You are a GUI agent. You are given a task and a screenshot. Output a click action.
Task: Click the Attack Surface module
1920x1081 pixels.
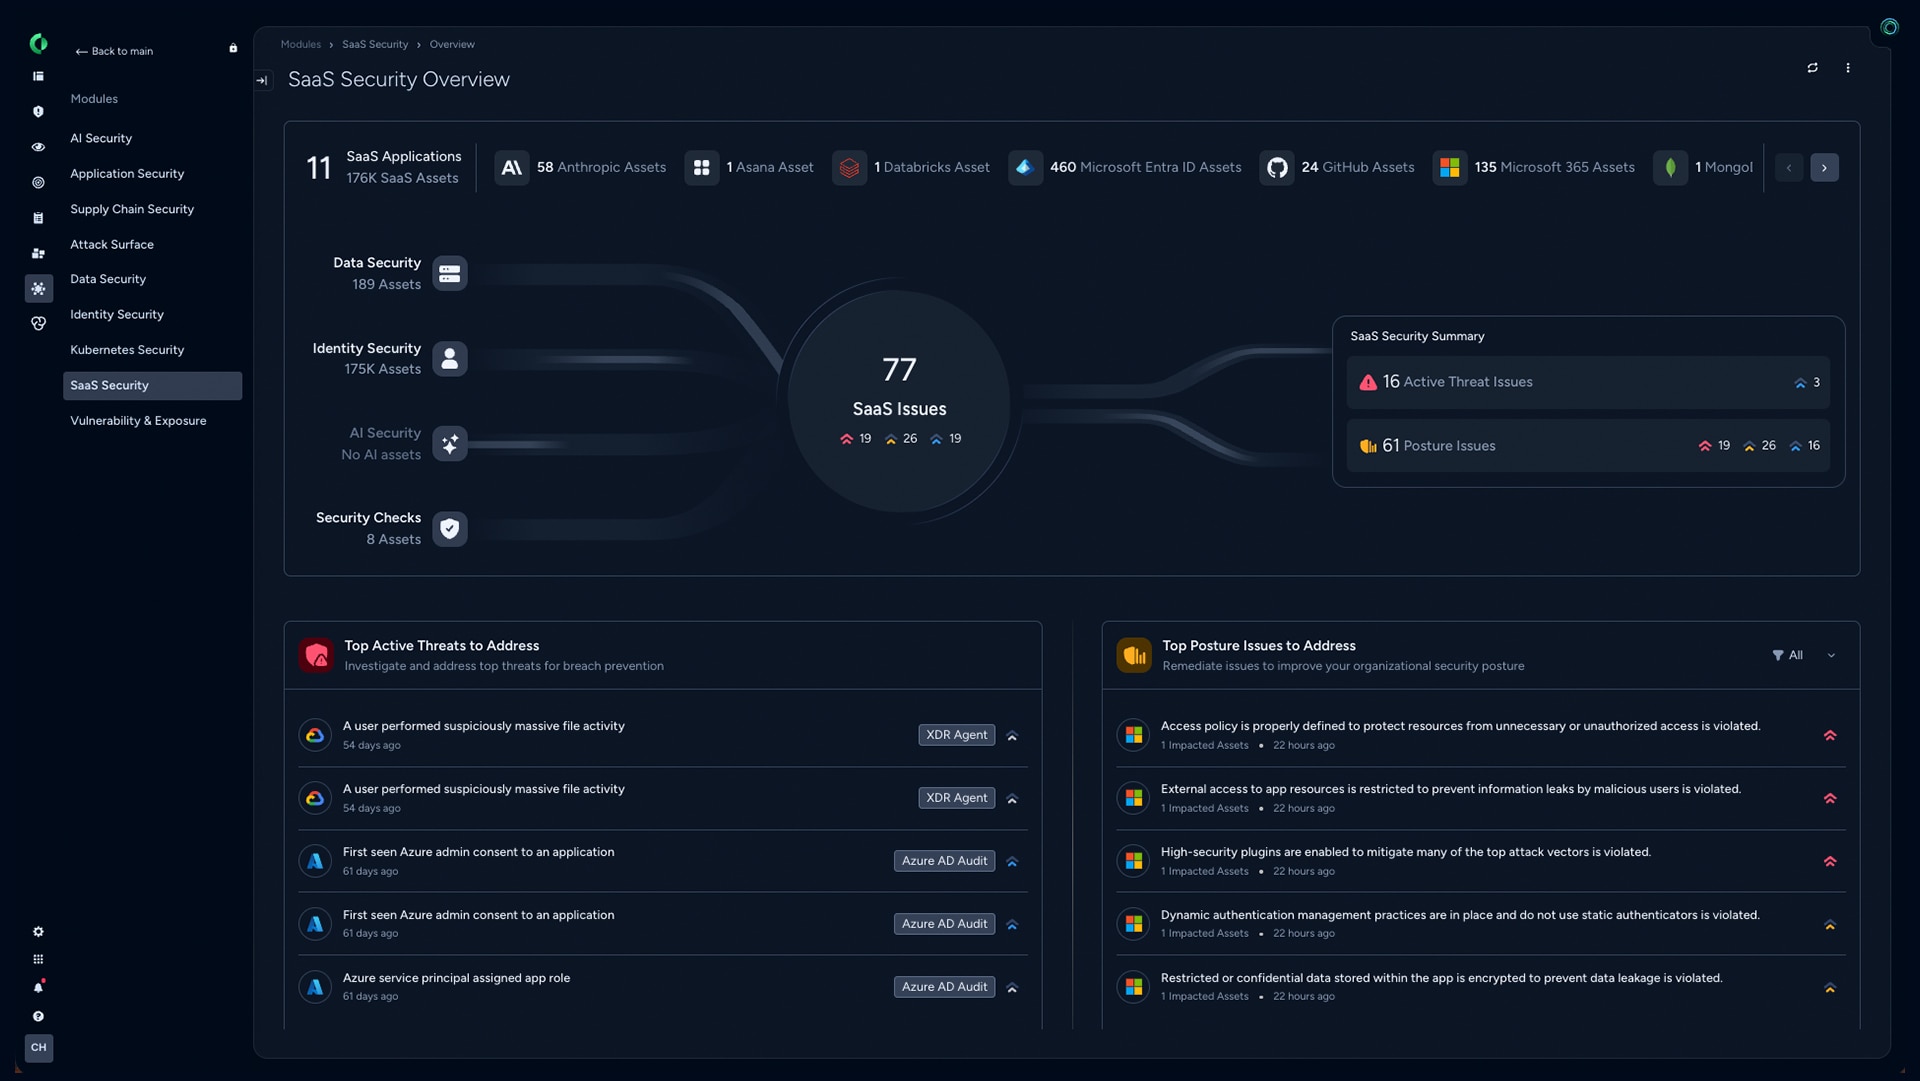pyautogui.click(x=112, y=245)
